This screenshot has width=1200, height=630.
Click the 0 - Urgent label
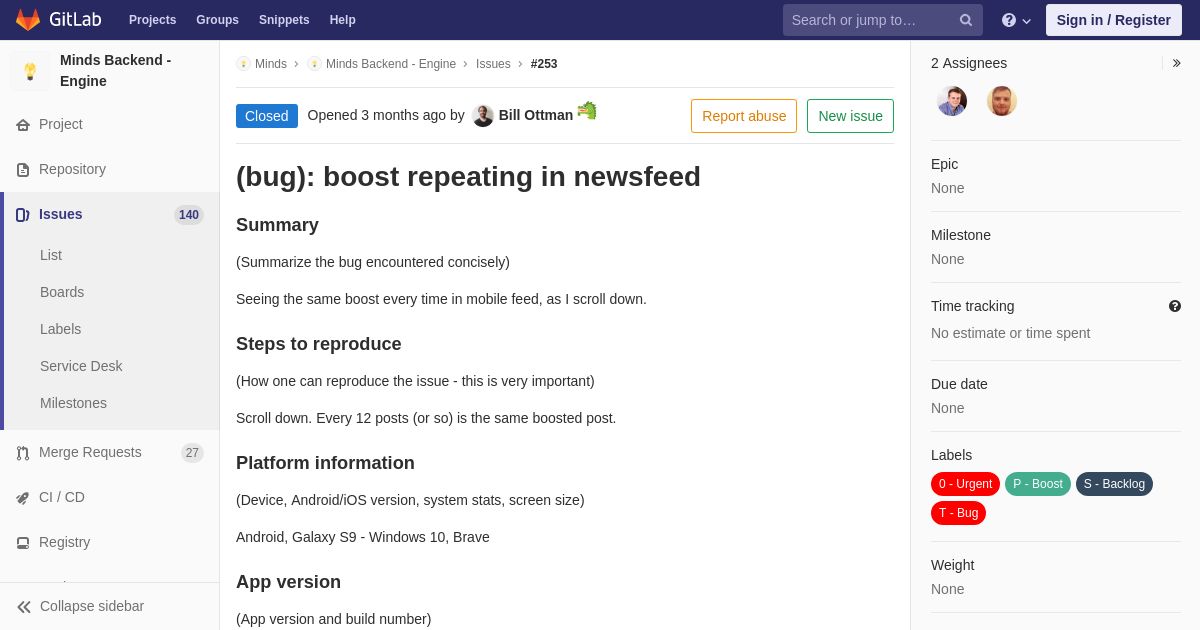(965, 484)
